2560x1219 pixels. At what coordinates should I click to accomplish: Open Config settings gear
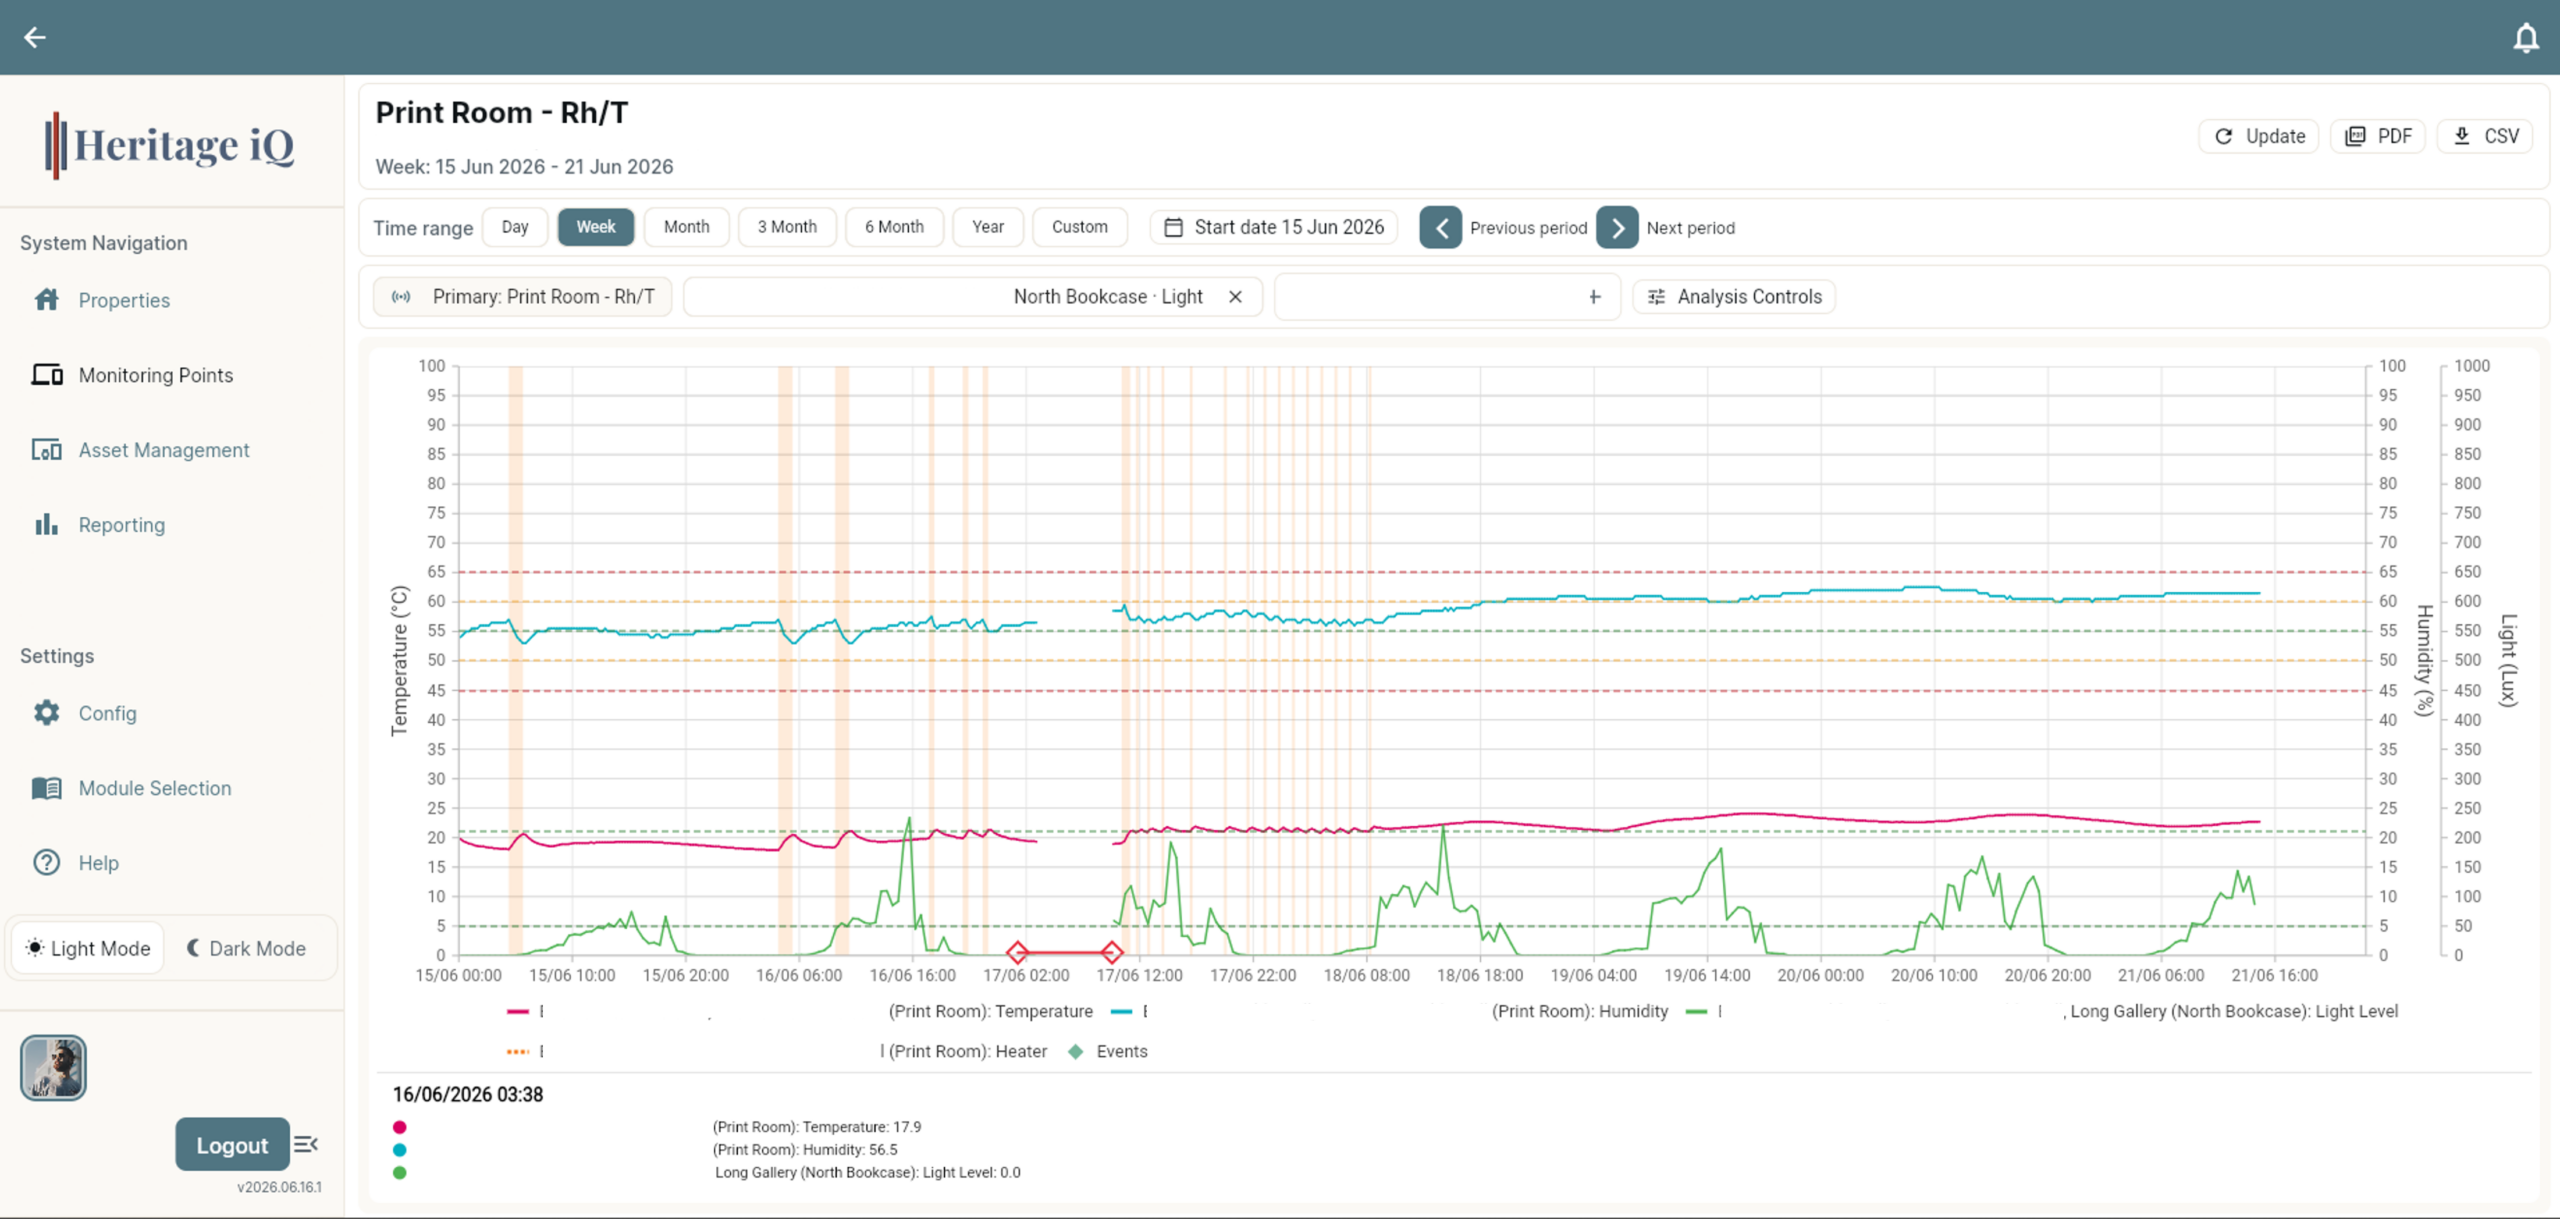[47, 713]
